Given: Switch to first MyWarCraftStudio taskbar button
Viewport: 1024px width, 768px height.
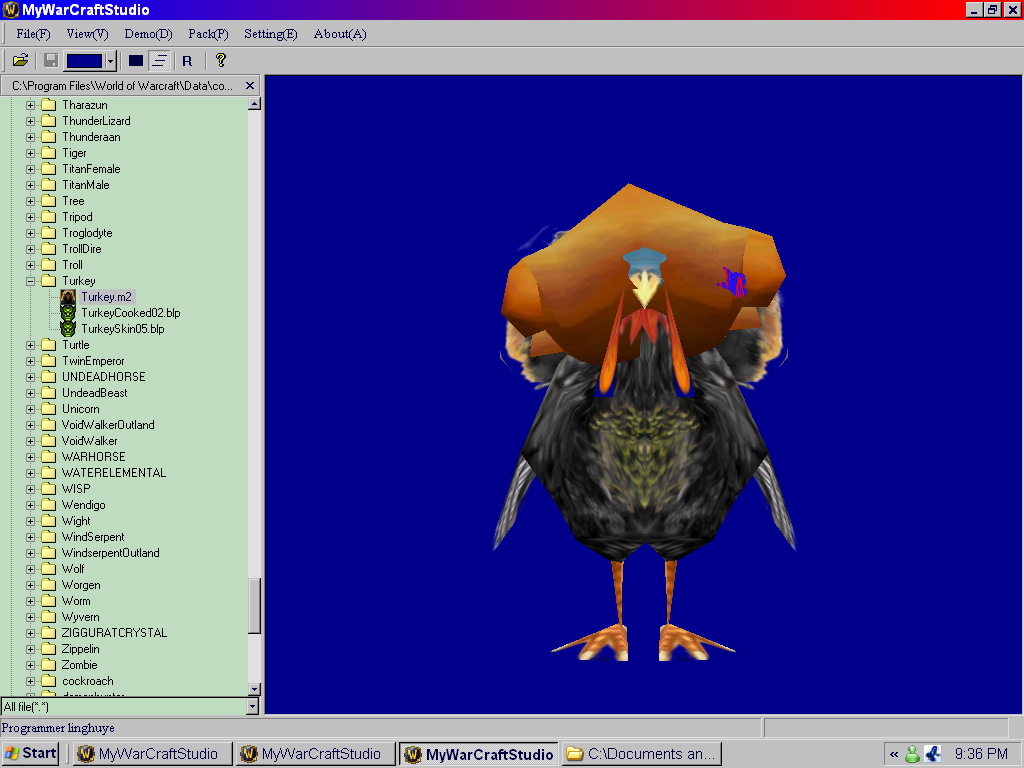Looking at the screenshot, I should [152, 754].
